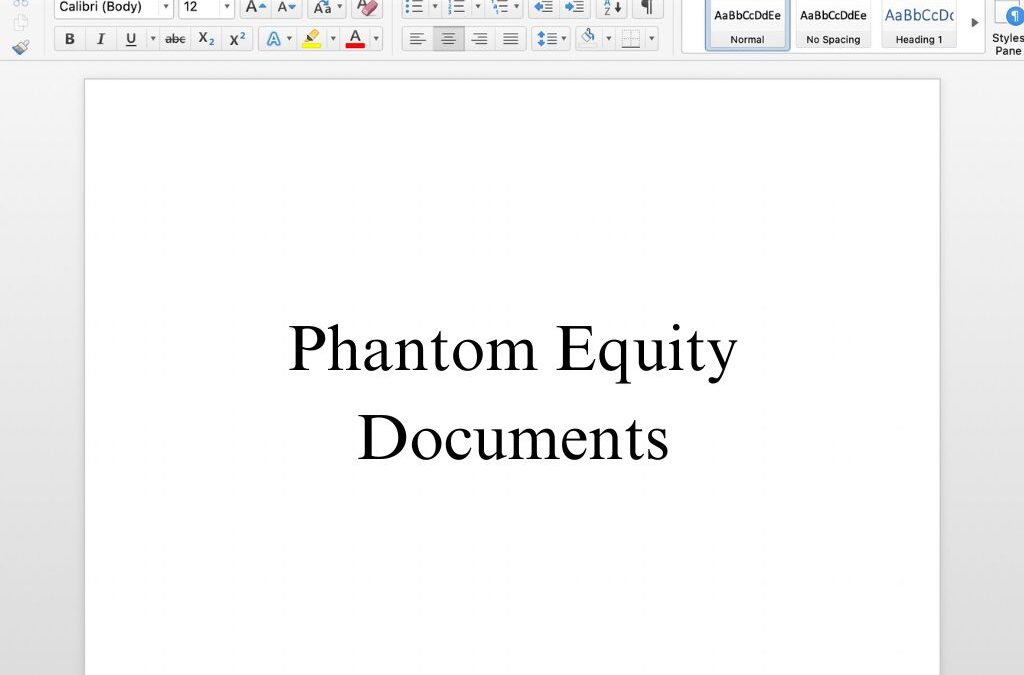Open line and paragraph spacing menu
The image size is (1024, 675).
click(551, 39)
